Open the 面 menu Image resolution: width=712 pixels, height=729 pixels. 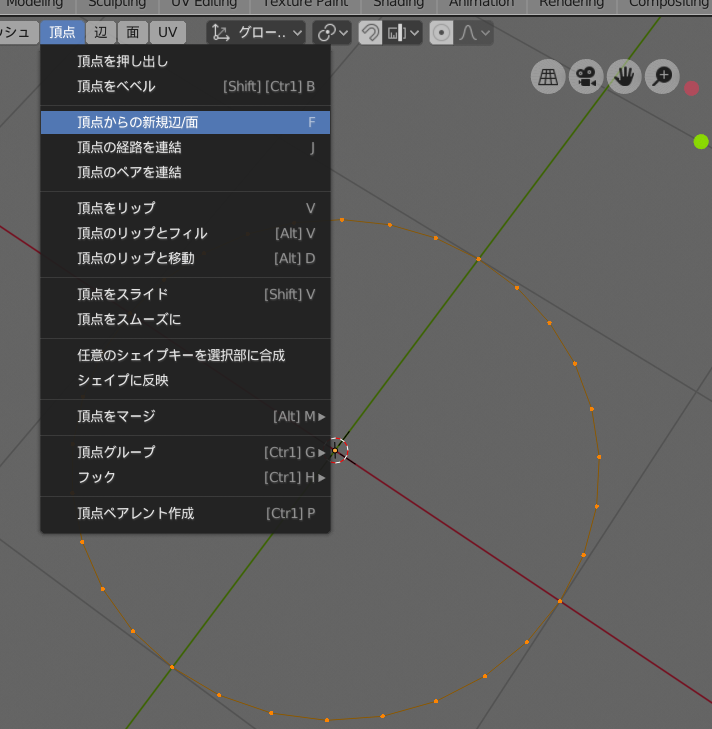133,32
